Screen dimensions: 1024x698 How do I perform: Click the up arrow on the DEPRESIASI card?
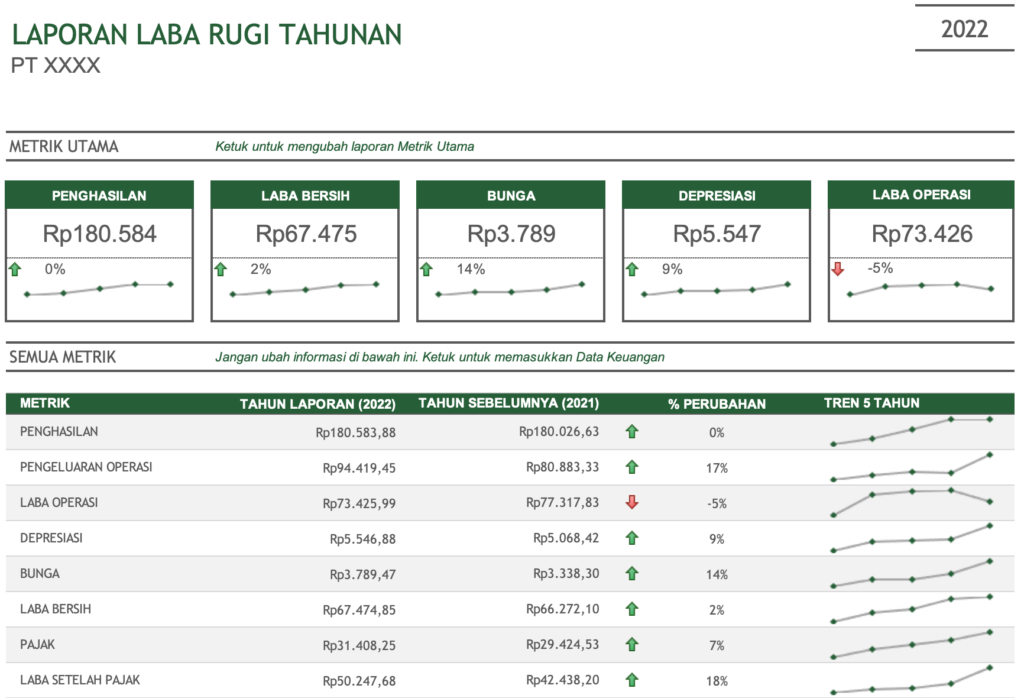(633, 269)
